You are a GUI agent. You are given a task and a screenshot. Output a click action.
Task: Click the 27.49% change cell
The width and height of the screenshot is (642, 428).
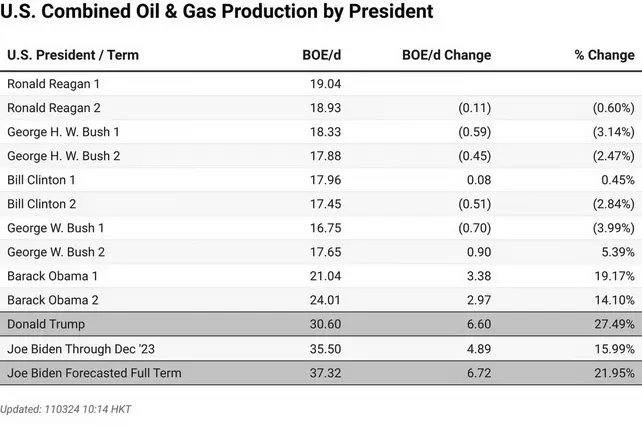pos(612,324)
